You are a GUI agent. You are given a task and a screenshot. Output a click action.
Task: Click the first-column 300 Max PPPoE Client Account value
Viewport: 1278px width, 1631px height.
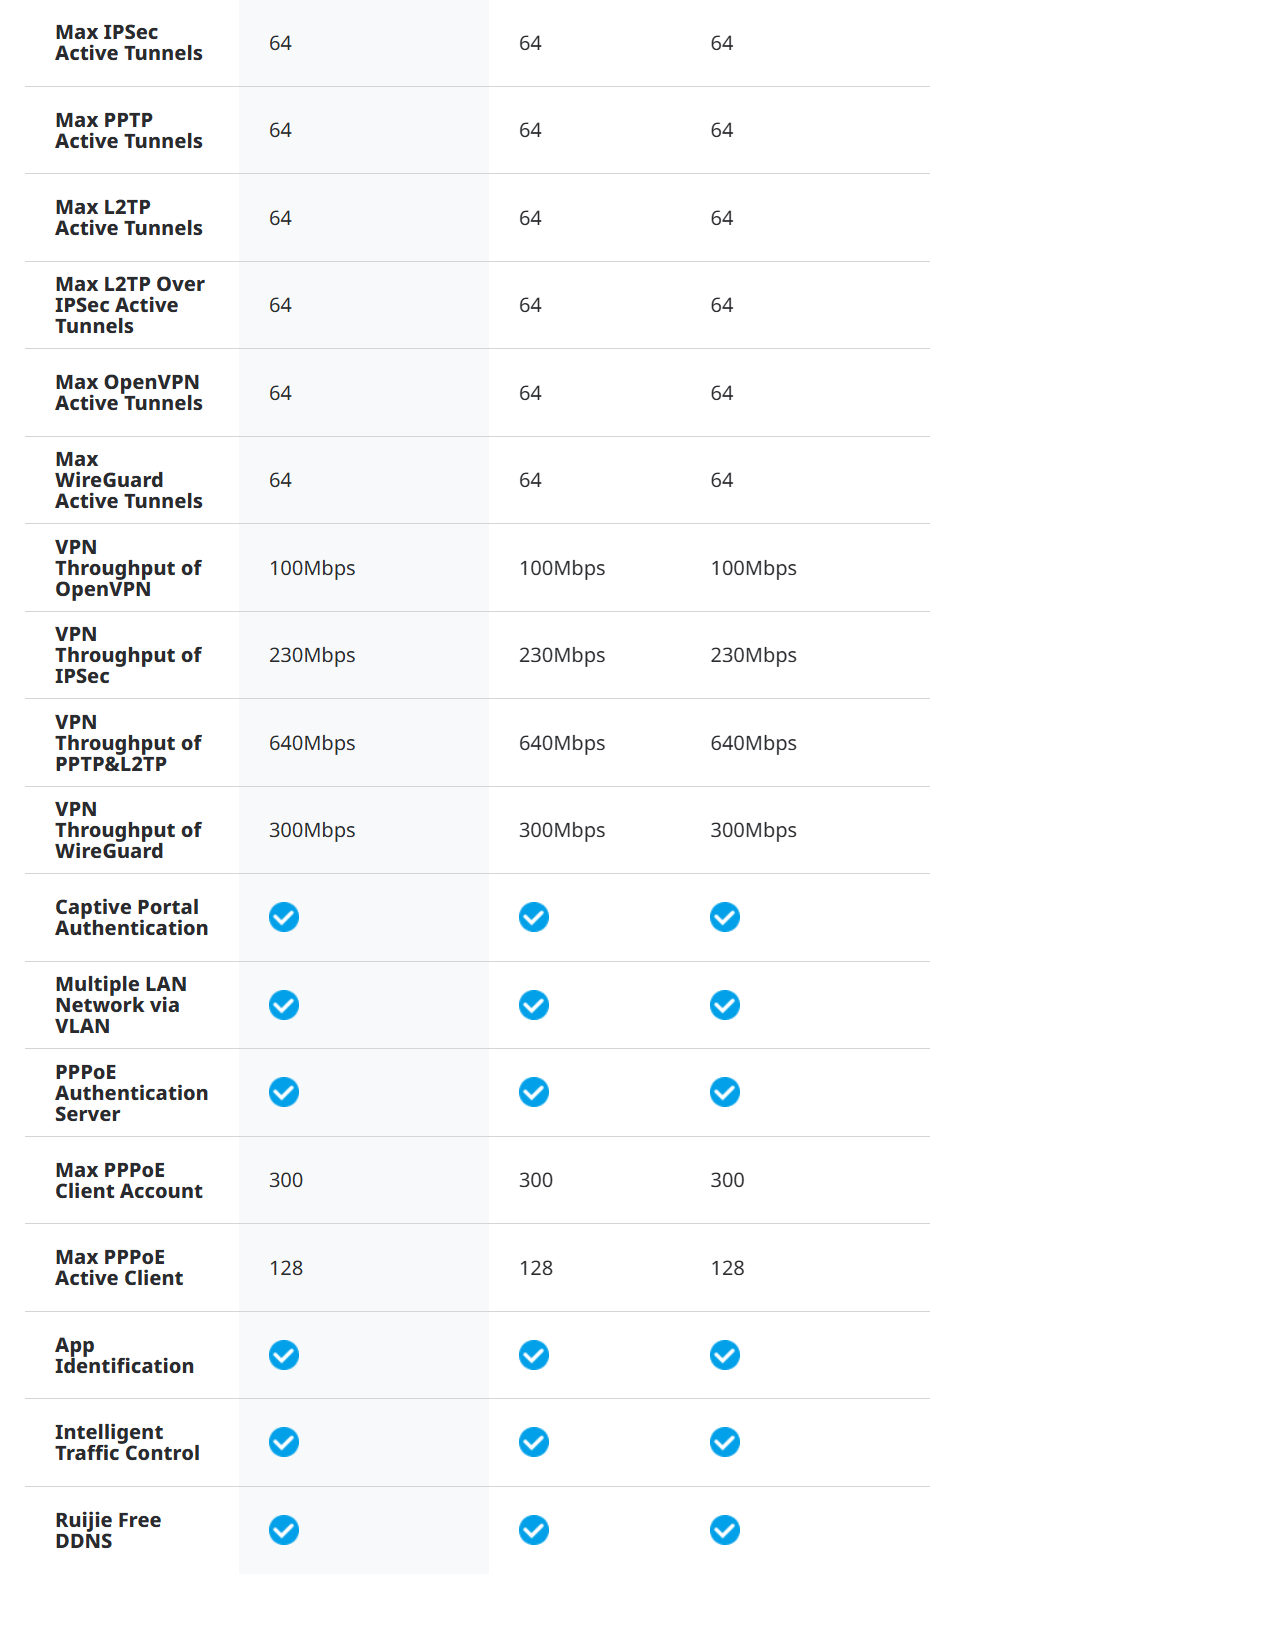(x=286, y=1180)
